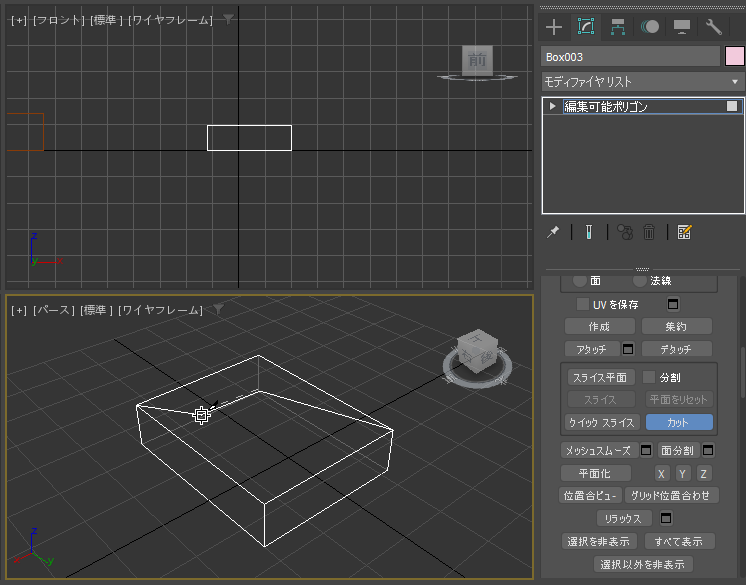Toggle Show End Result icon
The image size is (746, 585).
tap(589, 232)
